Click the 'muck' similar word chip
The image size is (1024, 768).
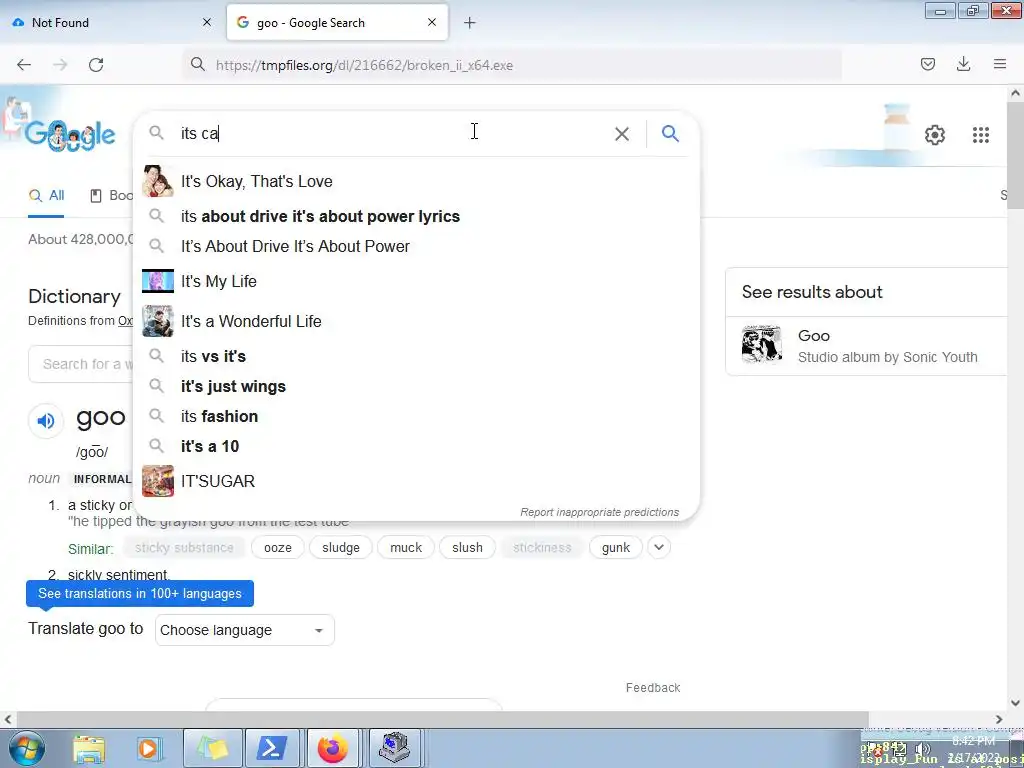pos(406,547)
